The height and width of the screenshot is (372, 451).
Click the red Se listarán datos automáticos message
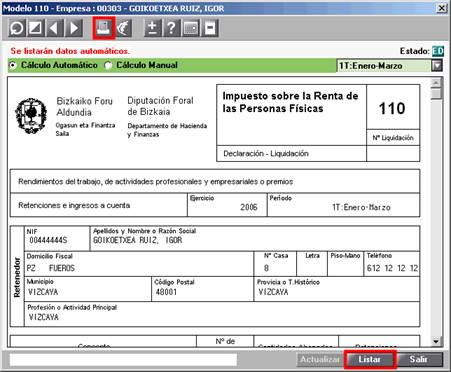coord(70,51)
